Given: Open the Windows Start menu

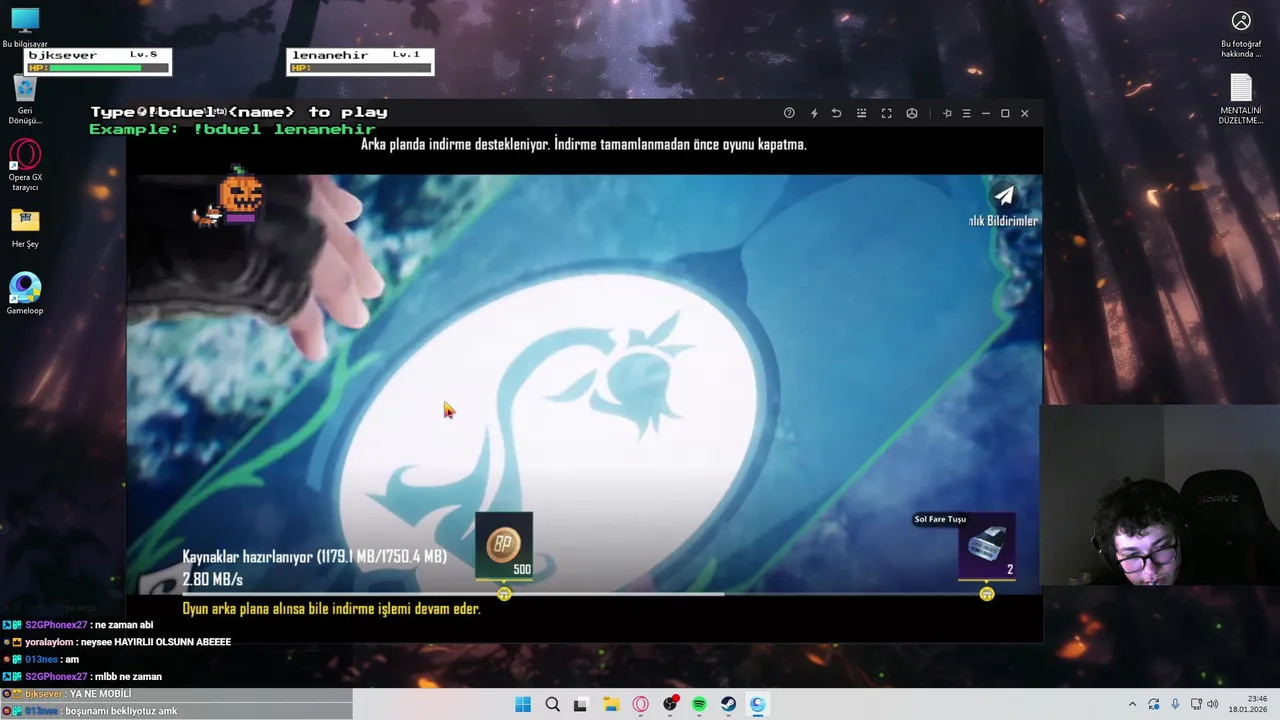Looking at the screenshot, I should tap(523, 704).
